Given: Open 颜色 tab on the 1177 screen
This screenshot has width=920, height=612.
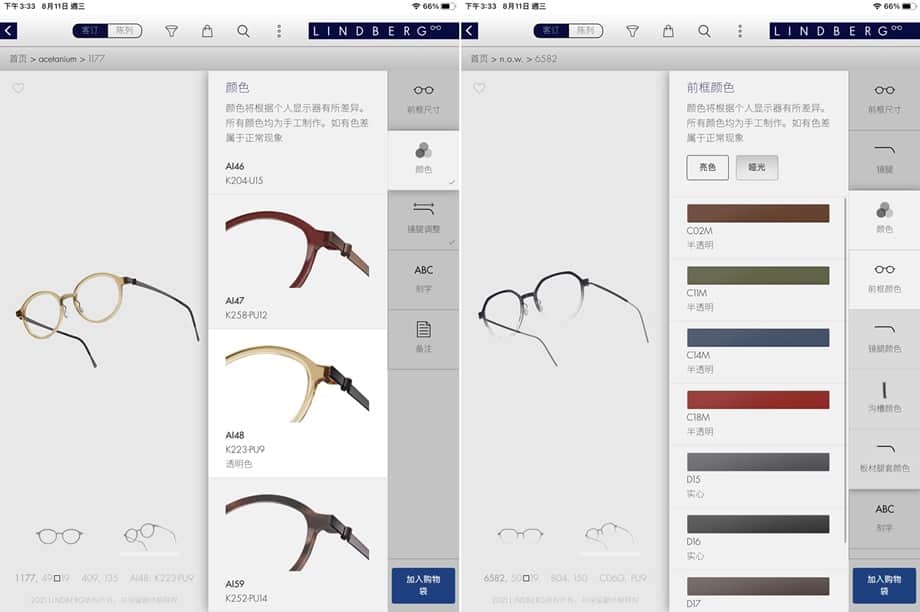Looking at the screenshot, I should 423,160.
